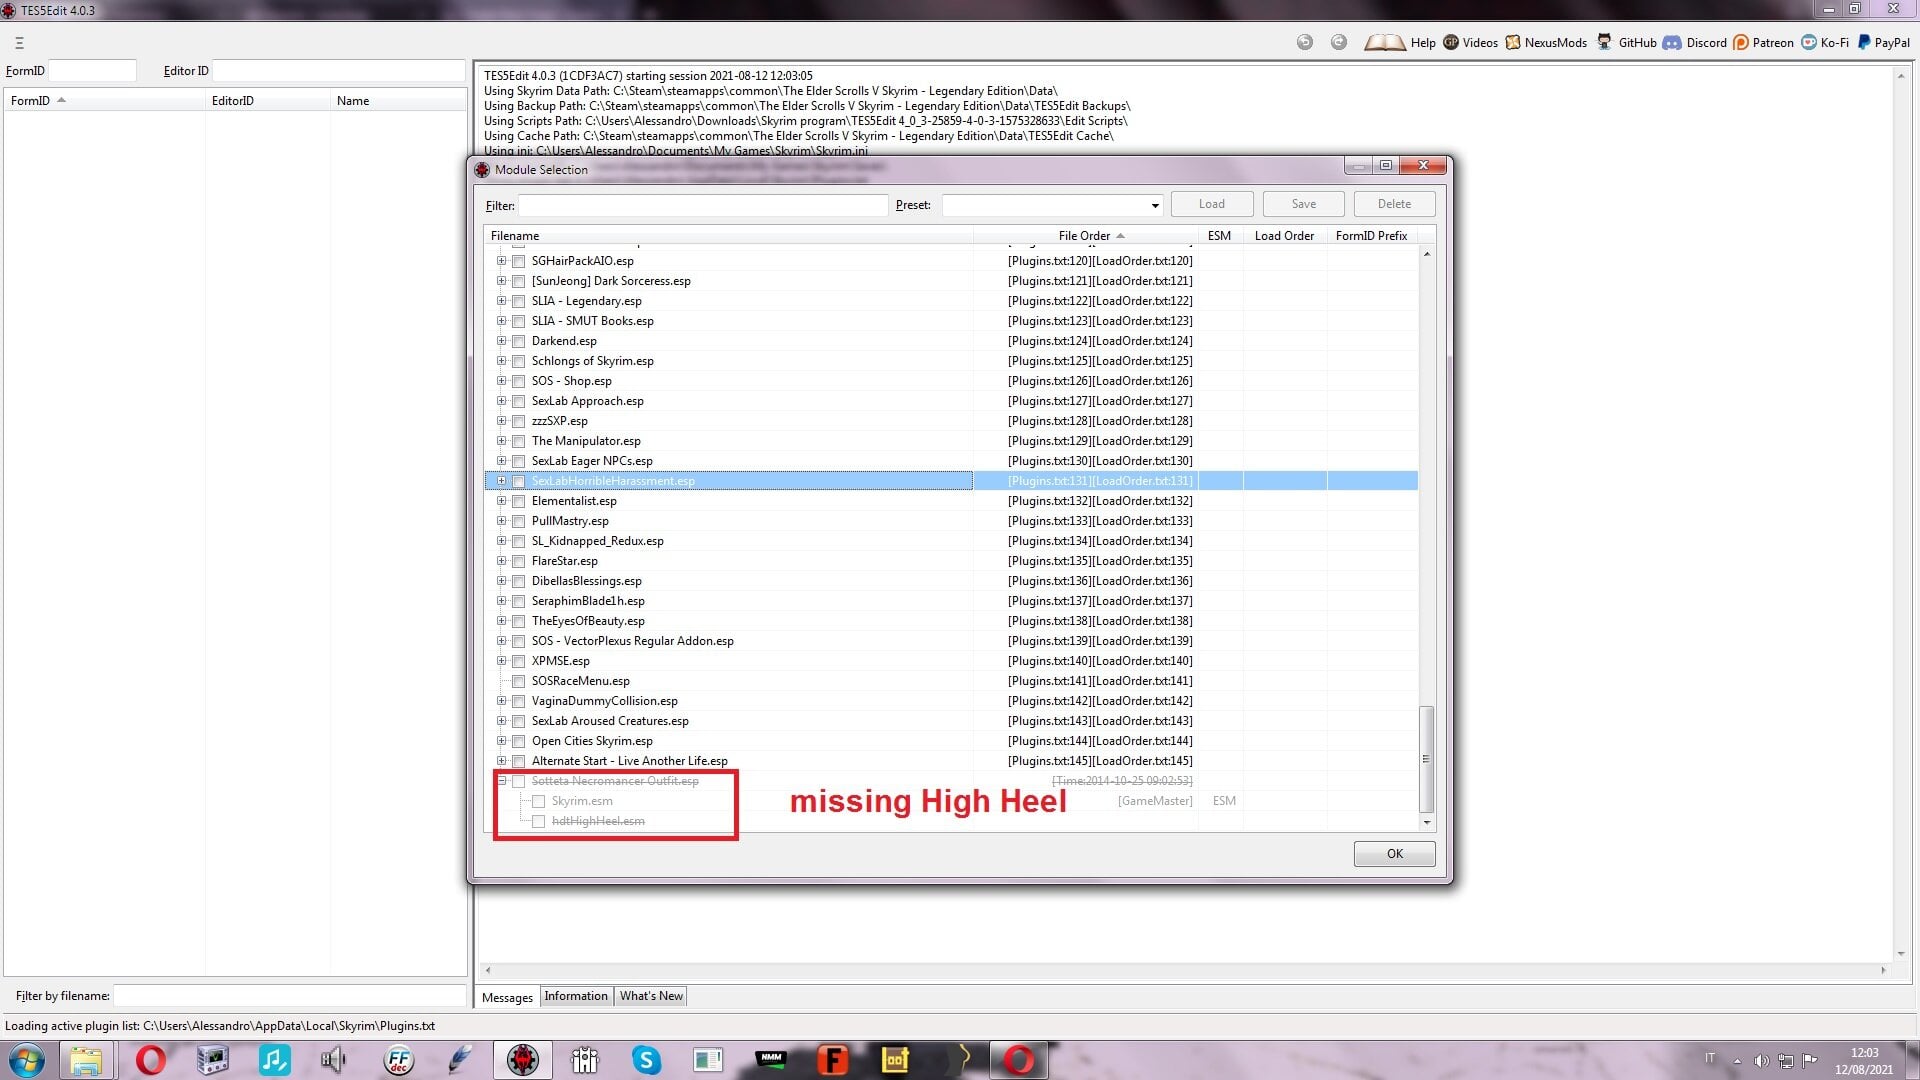The height and width of the screenshot is (1080, 1920).
Task: Tick the Darkend.esp checkbox
Action: click(518, 341)
